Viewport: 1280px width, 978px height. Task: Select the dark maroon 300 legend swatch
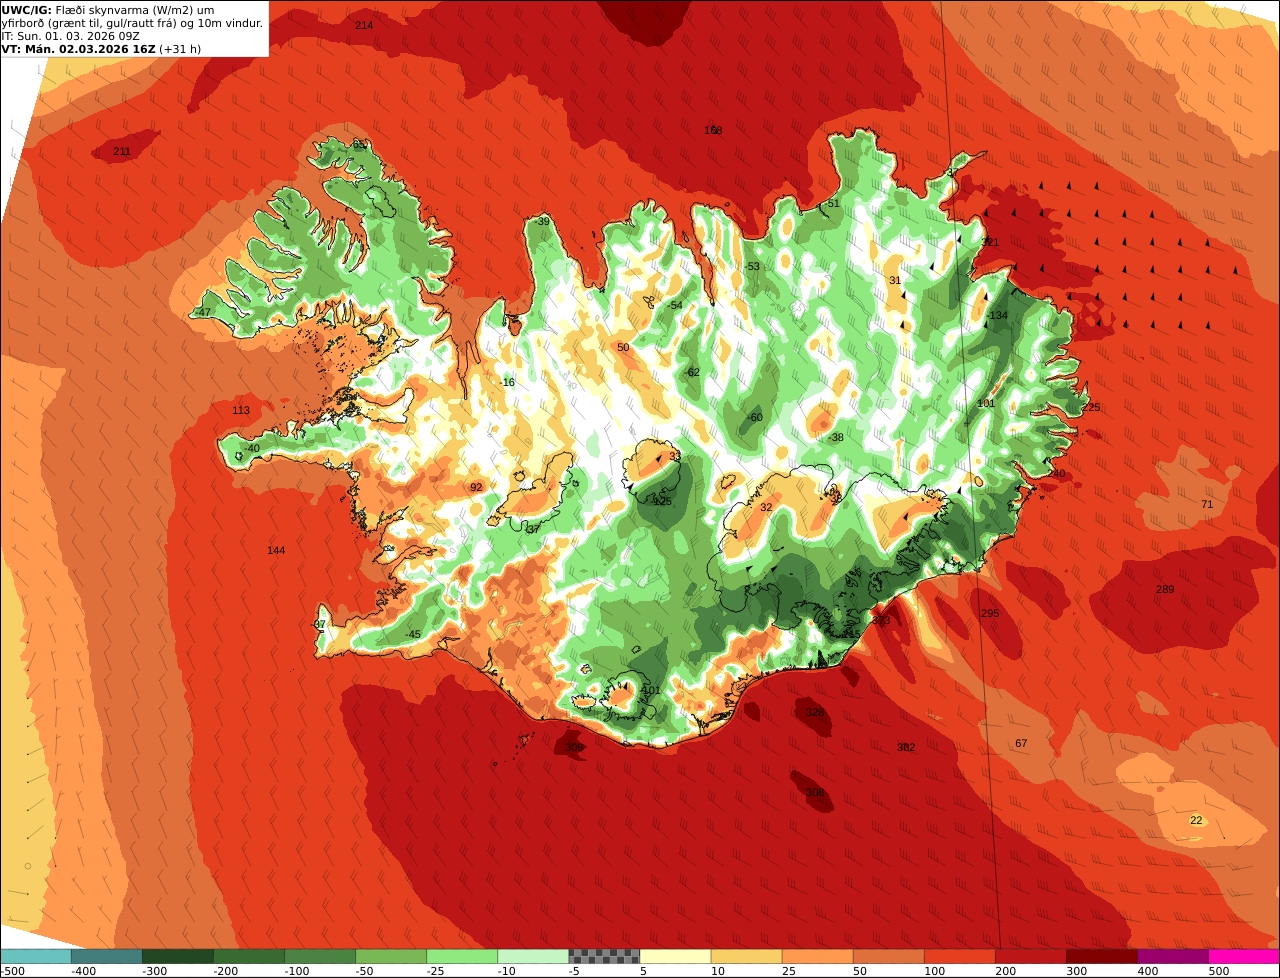(x=1102, y=956)
